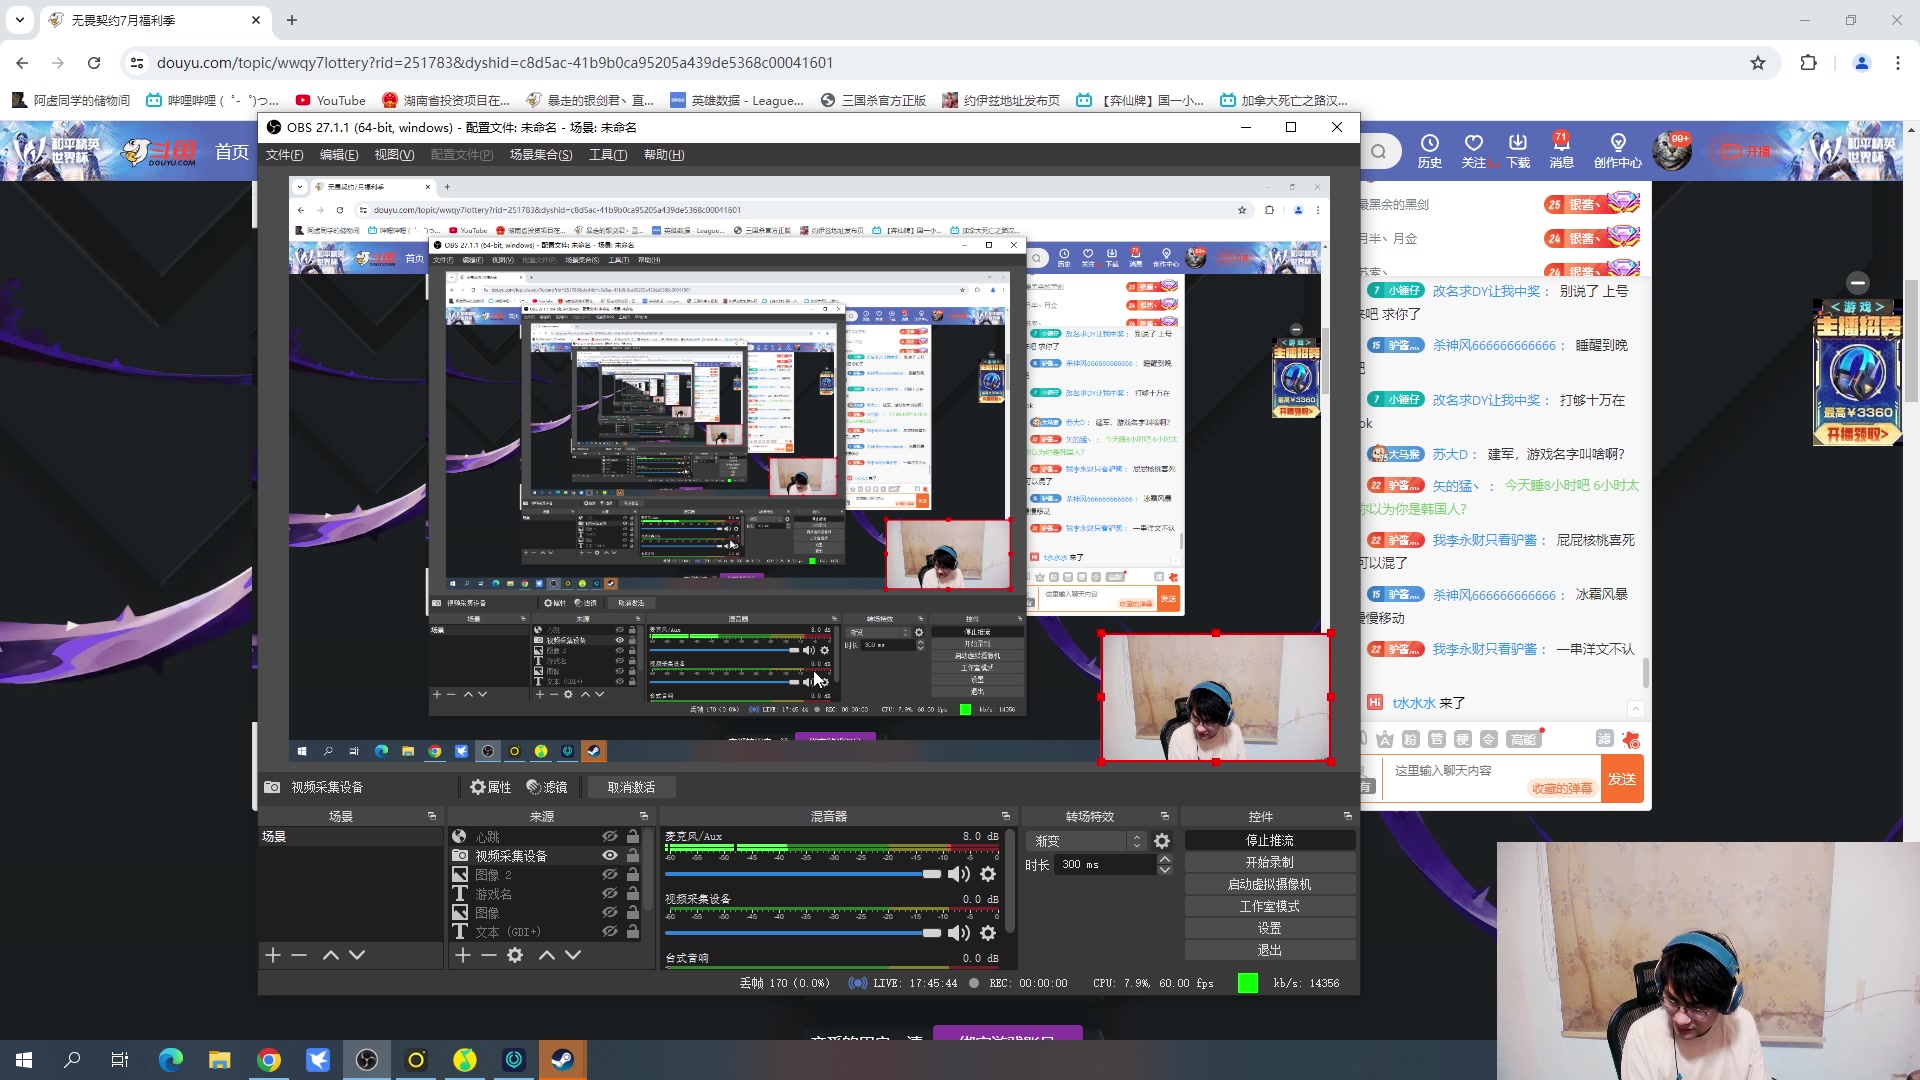The height and width of the screenshot is (1080, 1920).
Task: Toggle visibility of 视频采集设备 source
Action: 609,856
